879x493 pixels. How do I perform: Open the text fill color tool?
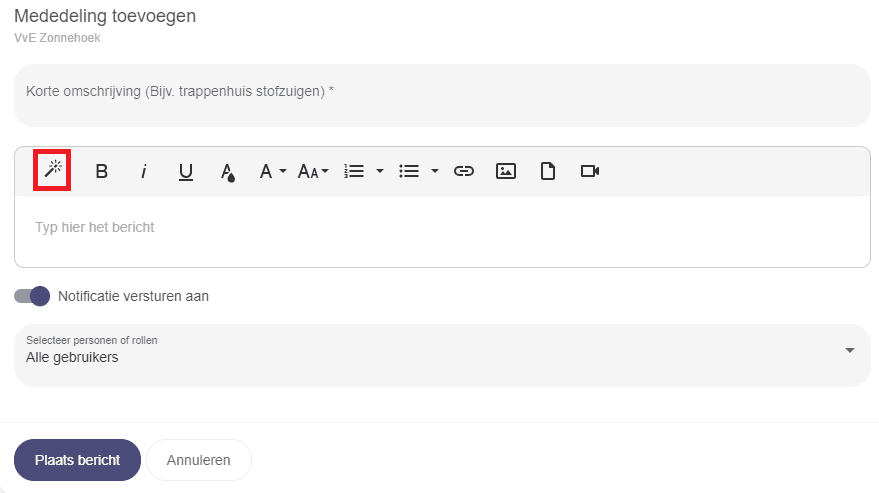pos(227,172)
